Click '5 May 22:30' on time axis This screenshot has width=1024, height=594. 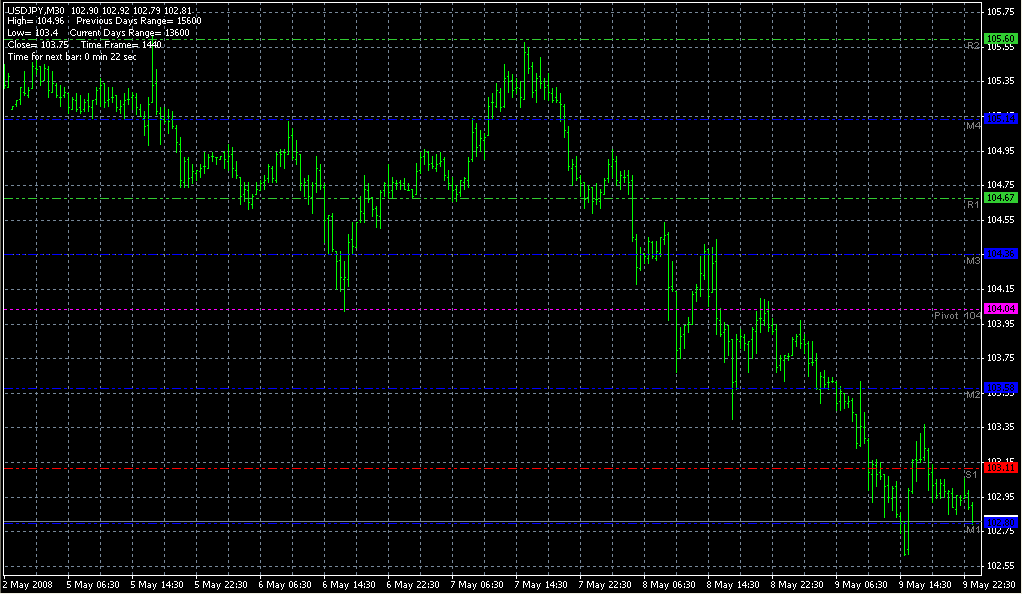coord(221,585)
